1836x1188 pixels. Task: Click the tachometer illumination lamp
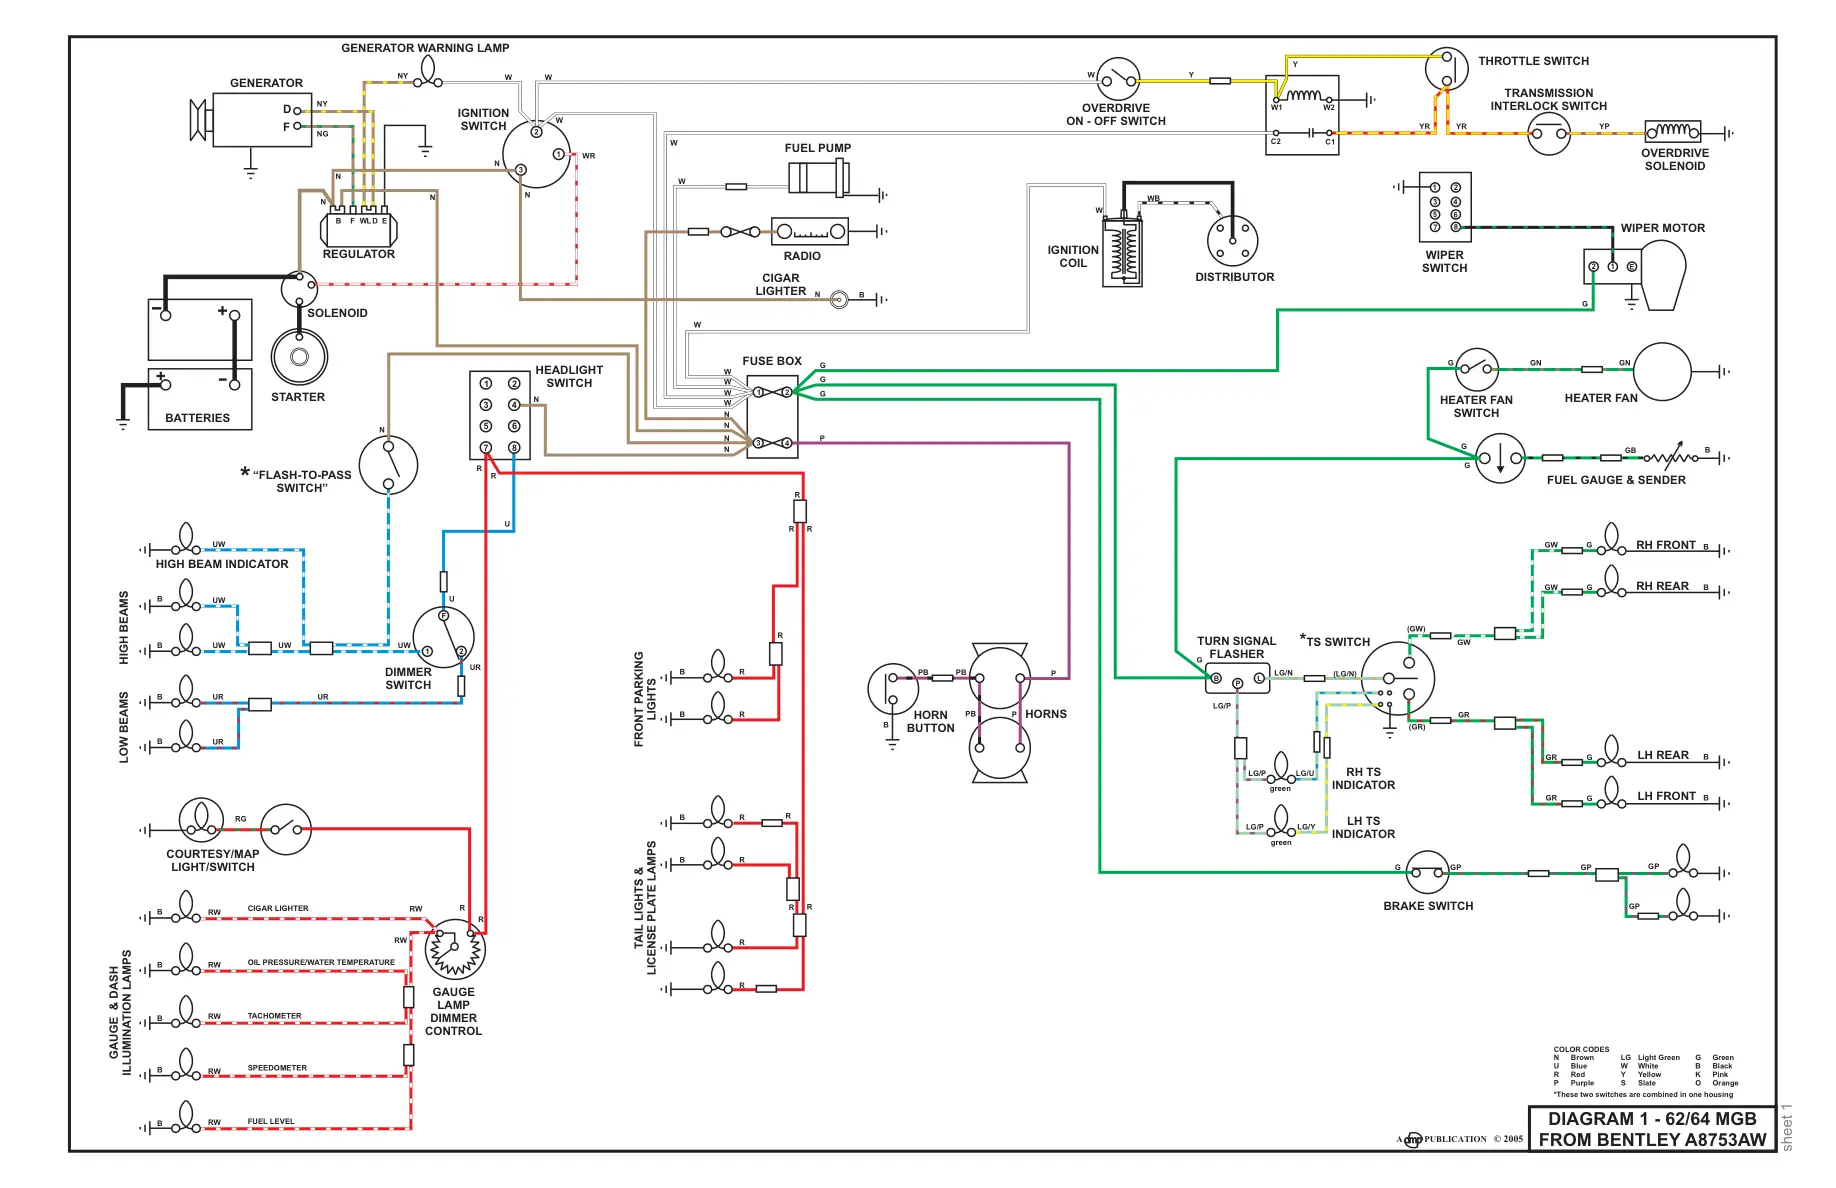tap(186, 1013)
